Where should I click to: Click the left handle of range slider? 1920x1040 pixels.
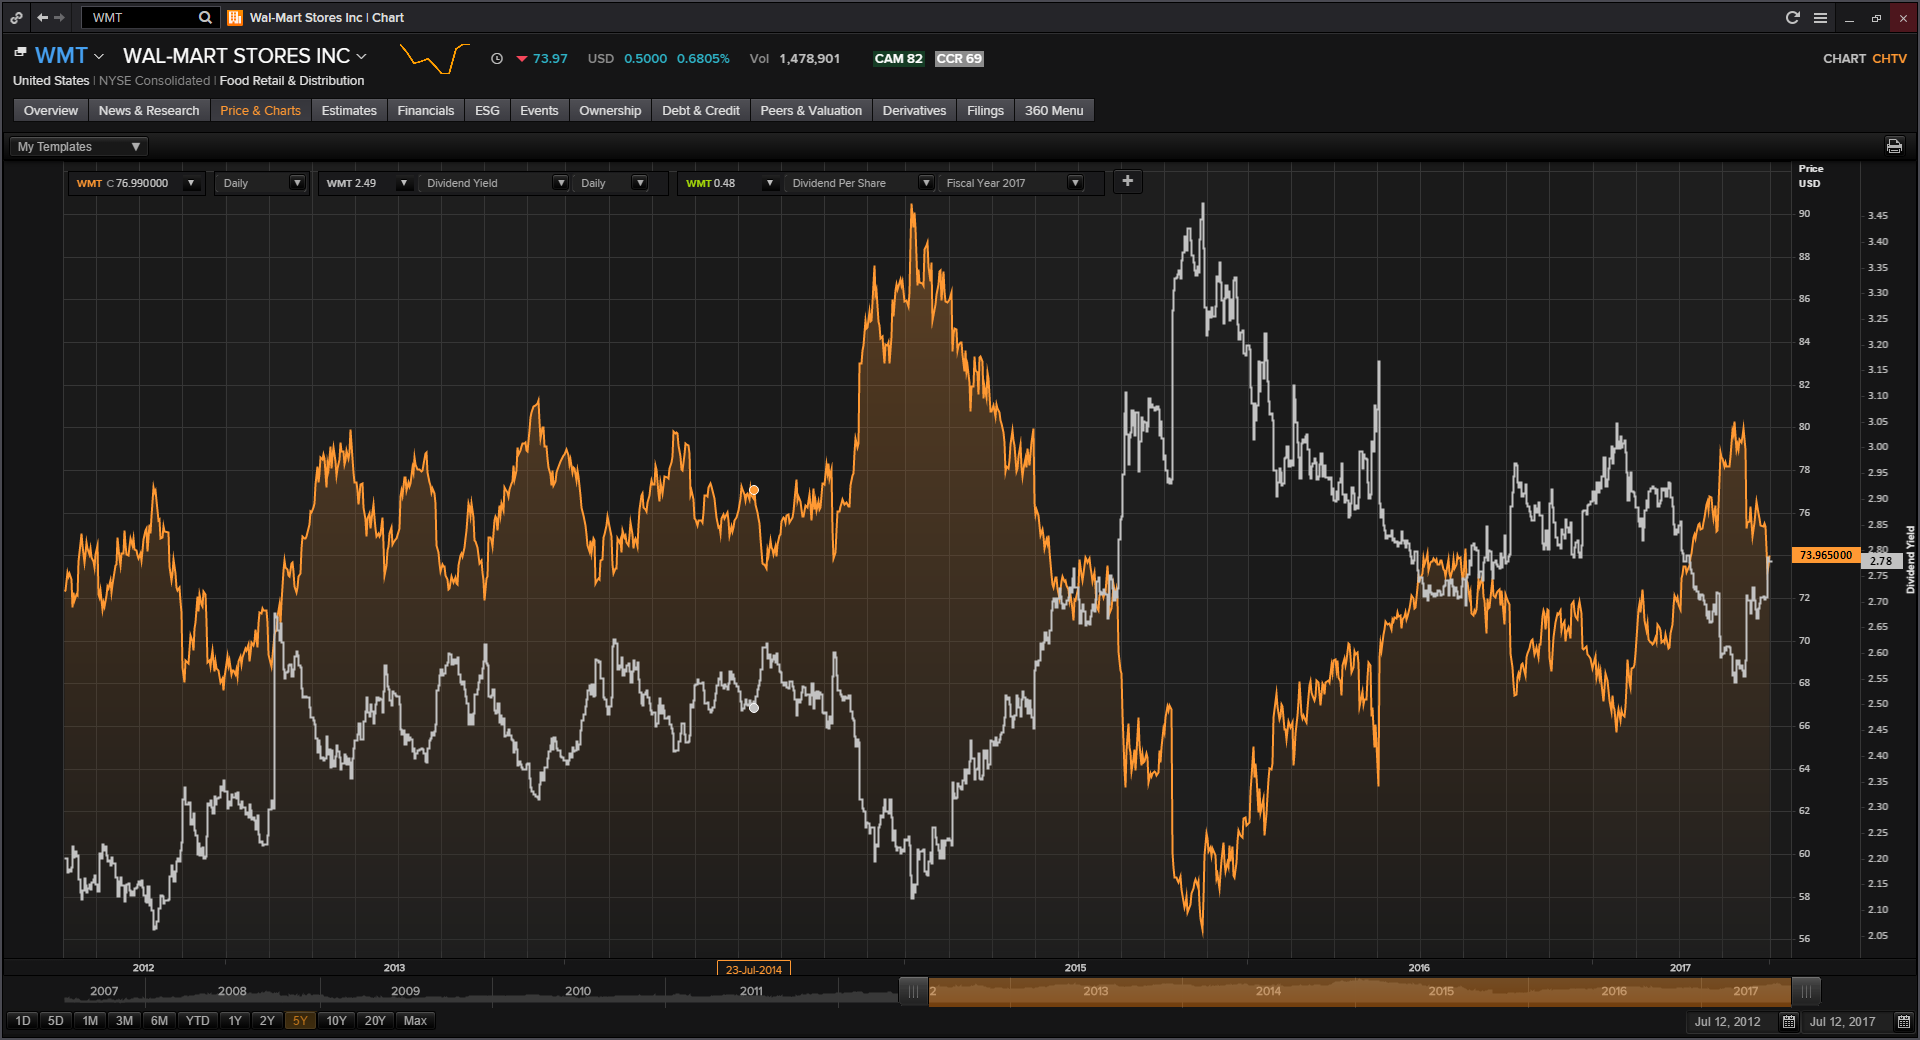[913, 992]
